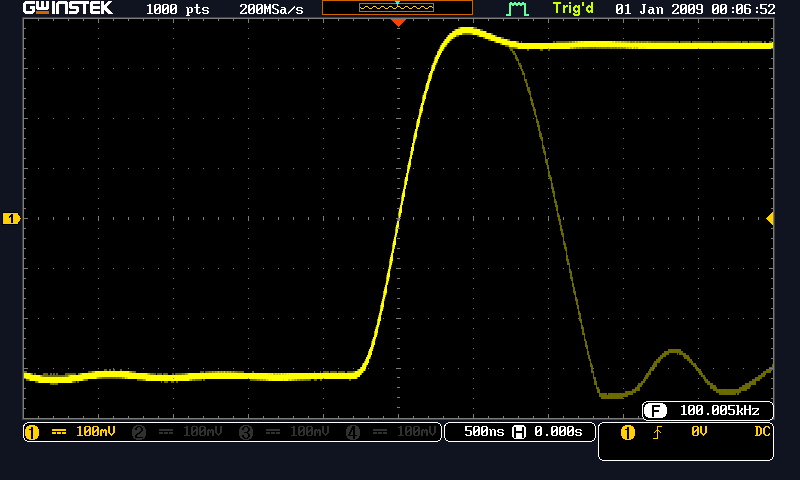Click the date and time display

point(695,9)
